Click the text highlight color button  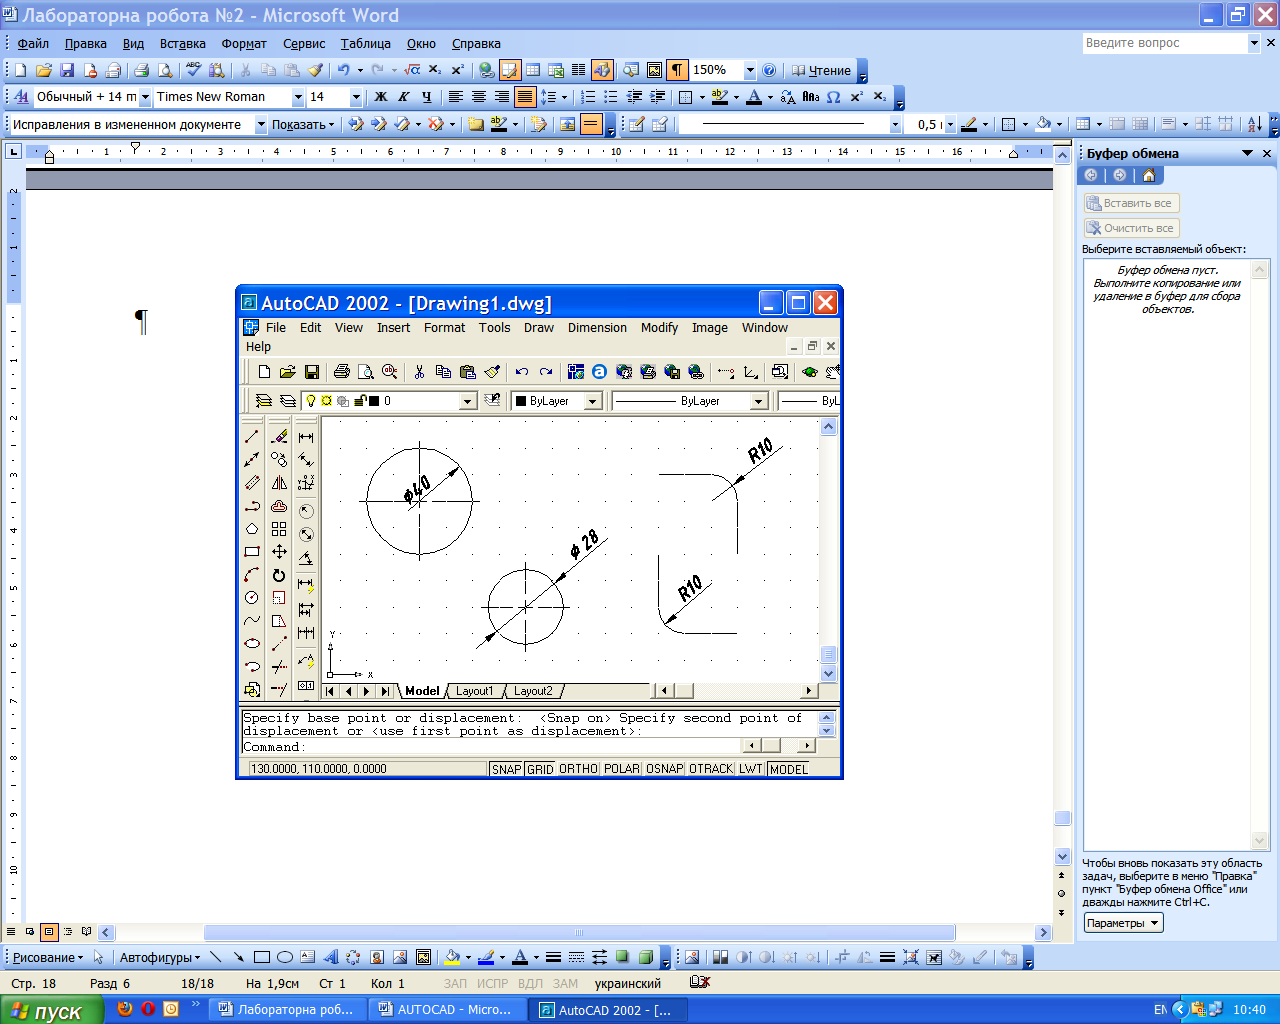719,97
